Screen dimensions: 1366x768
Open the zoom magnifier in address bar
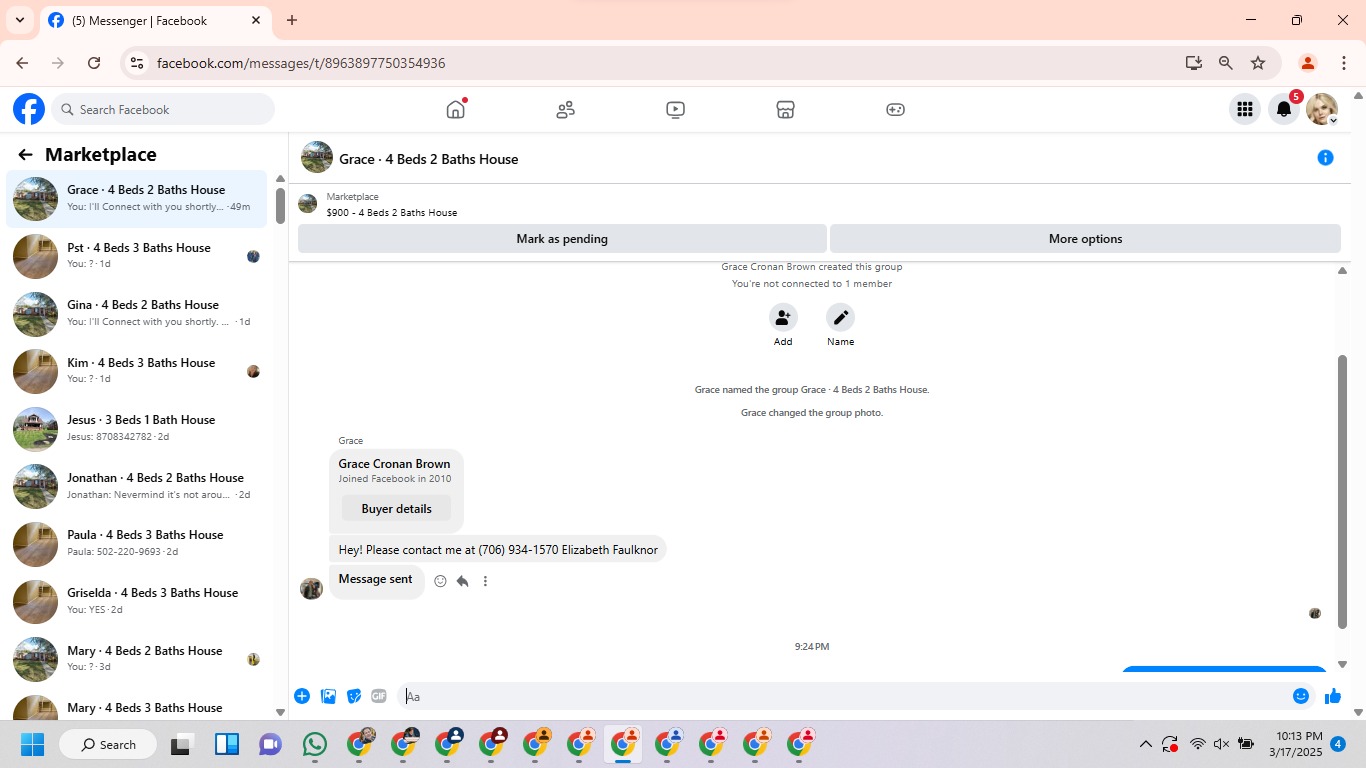click(1226, 63)
